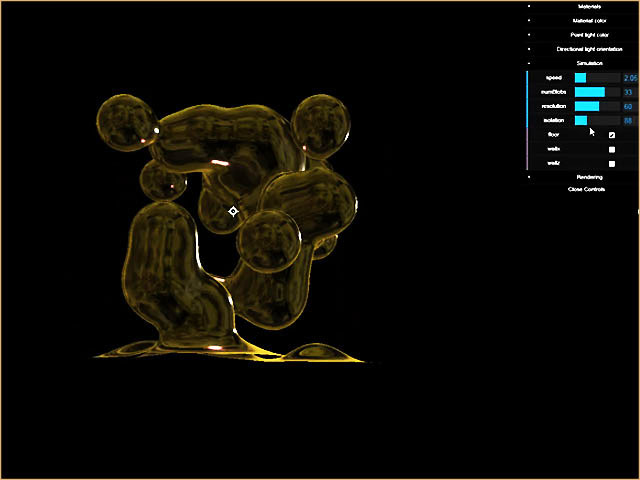
Task: Open Directional light orientation folder
Action: point(582,48)
